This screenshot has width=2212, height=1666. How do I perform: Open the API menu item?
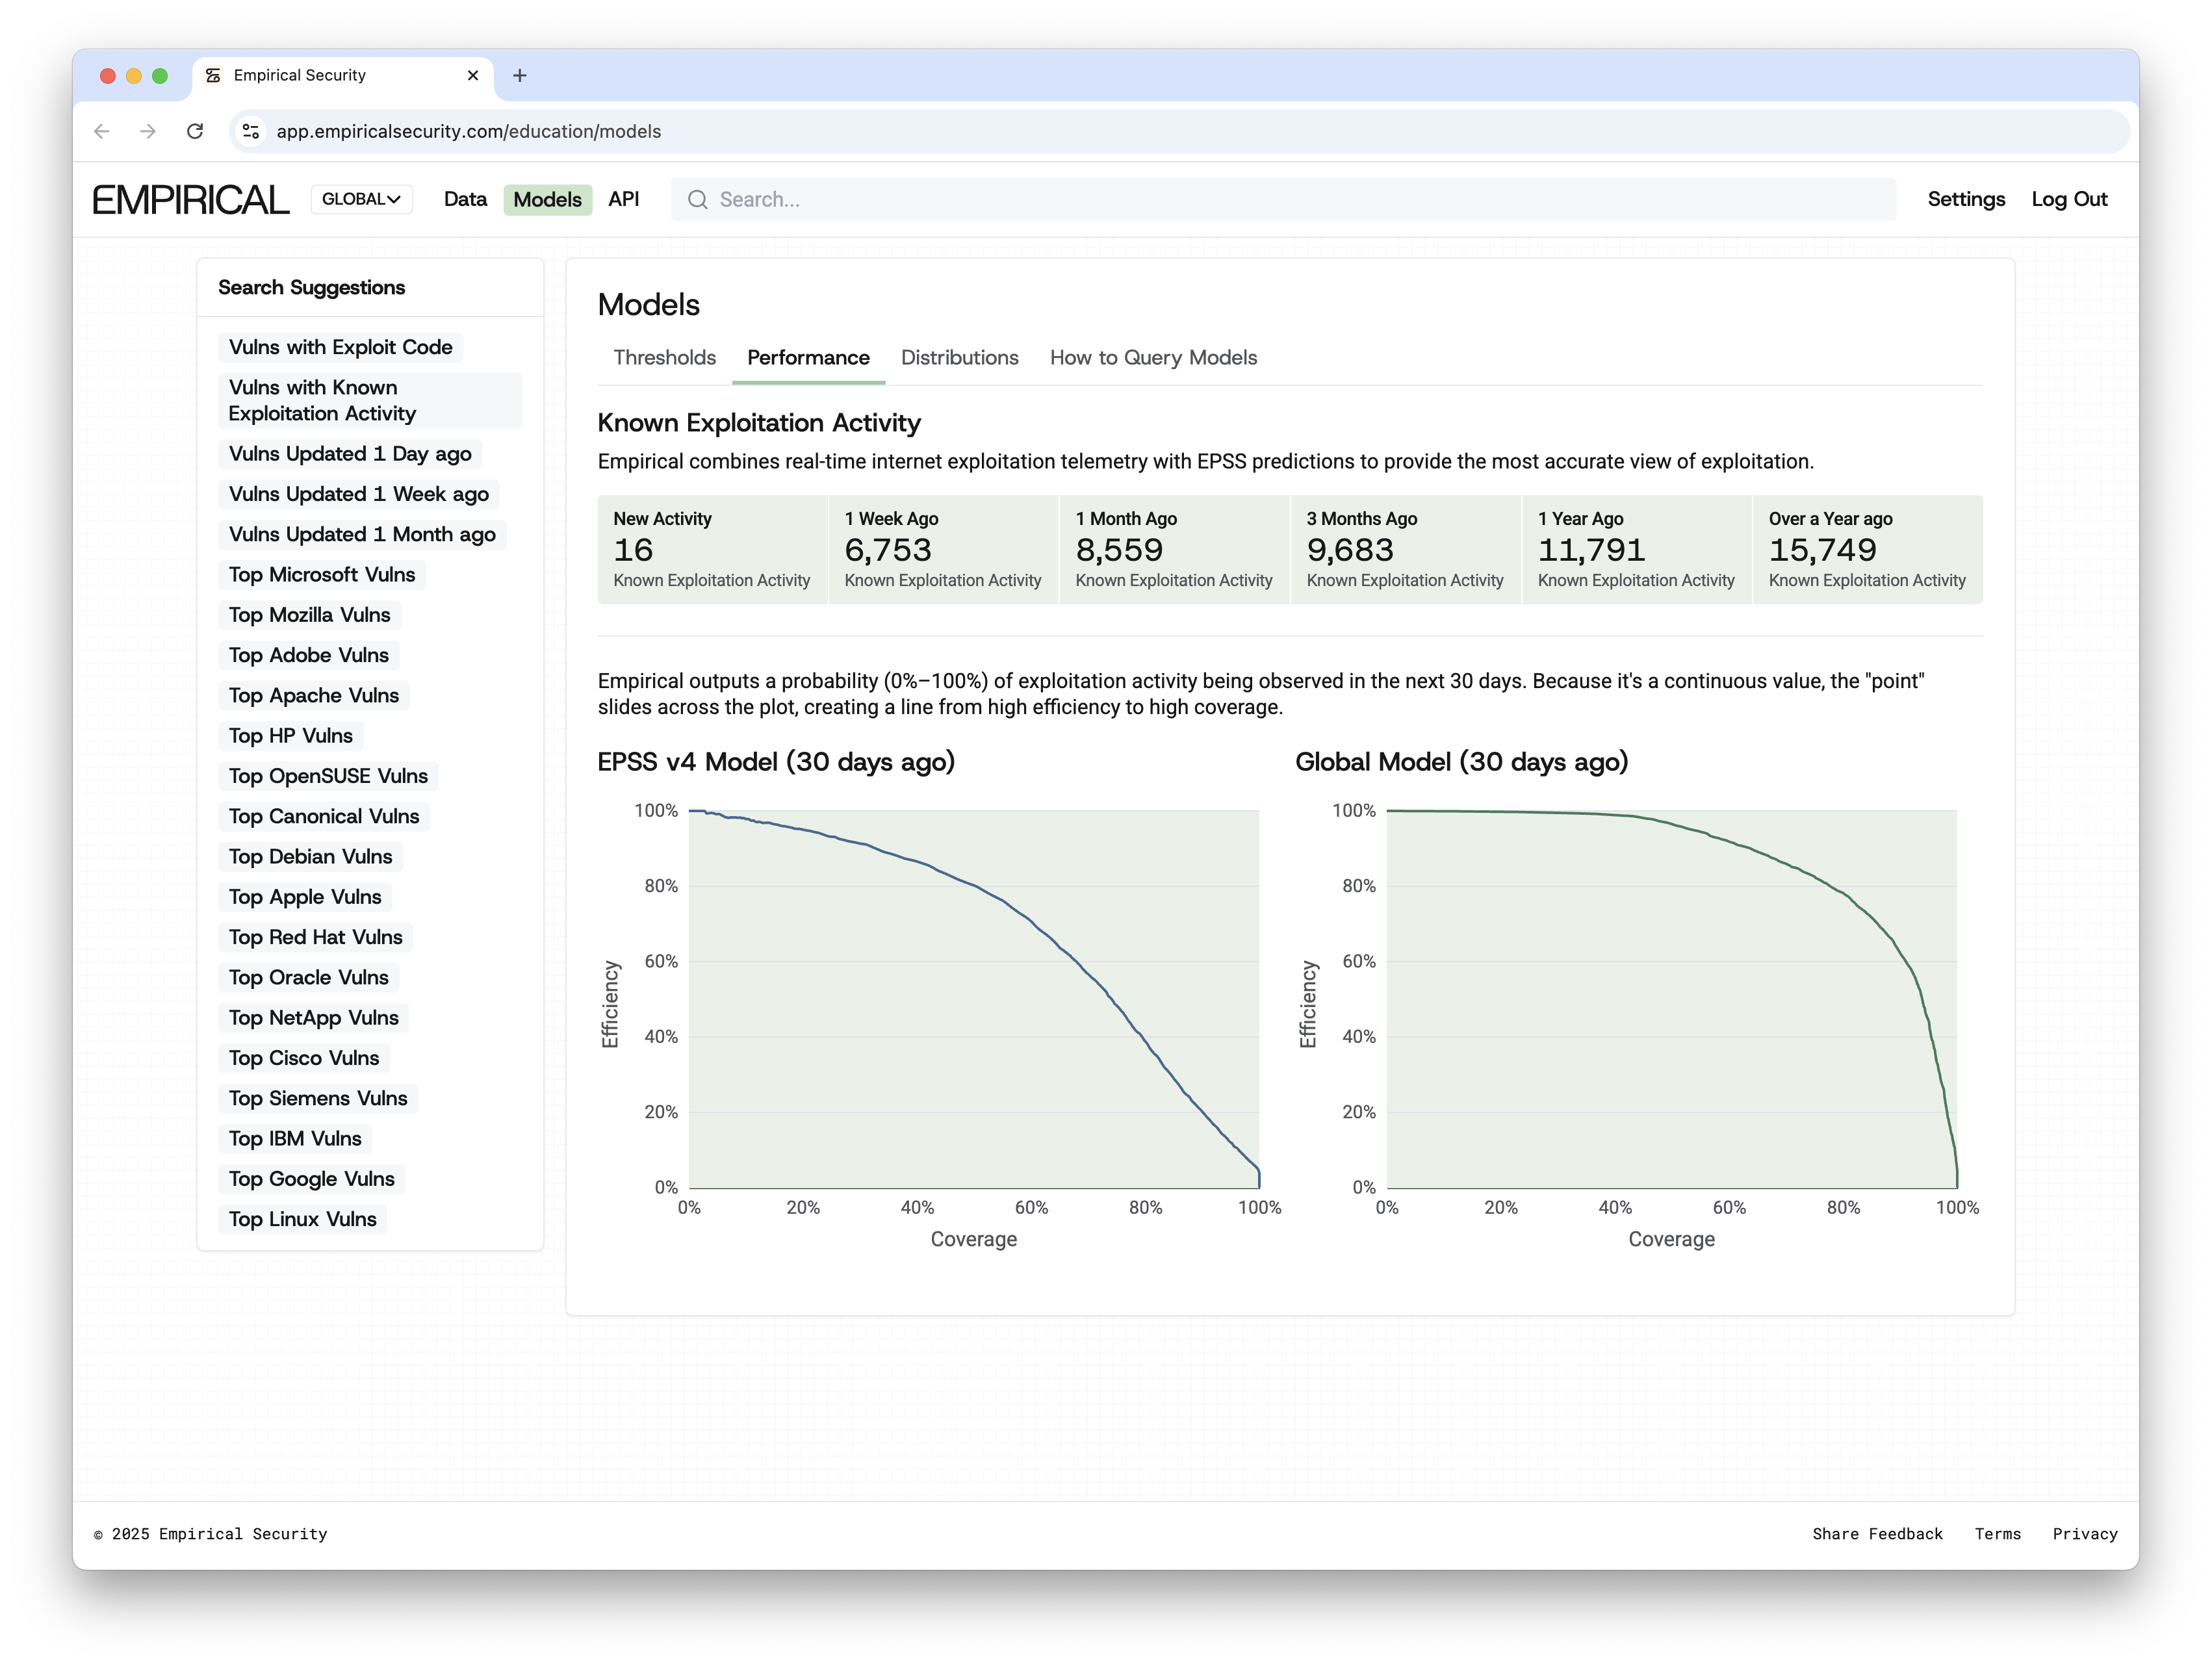(623, 199)
